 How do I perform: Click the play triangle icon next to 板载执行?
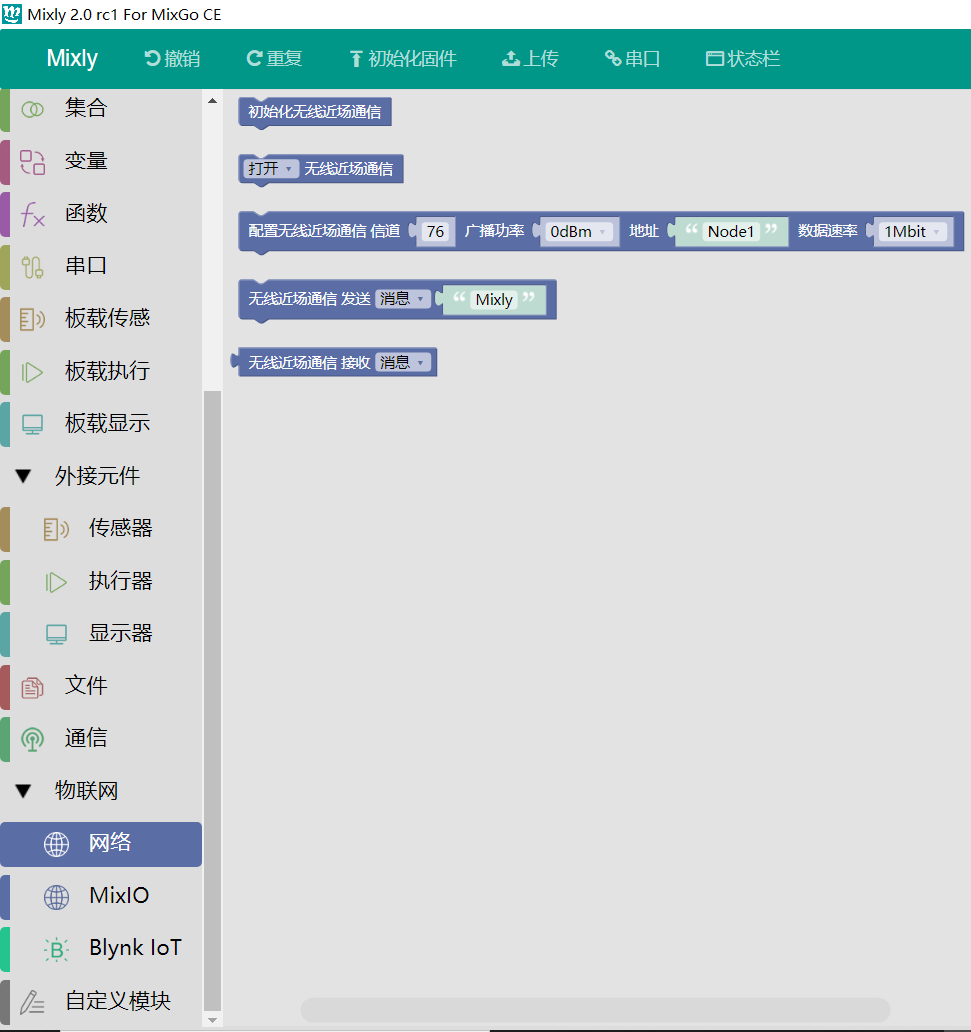(32, 373)
